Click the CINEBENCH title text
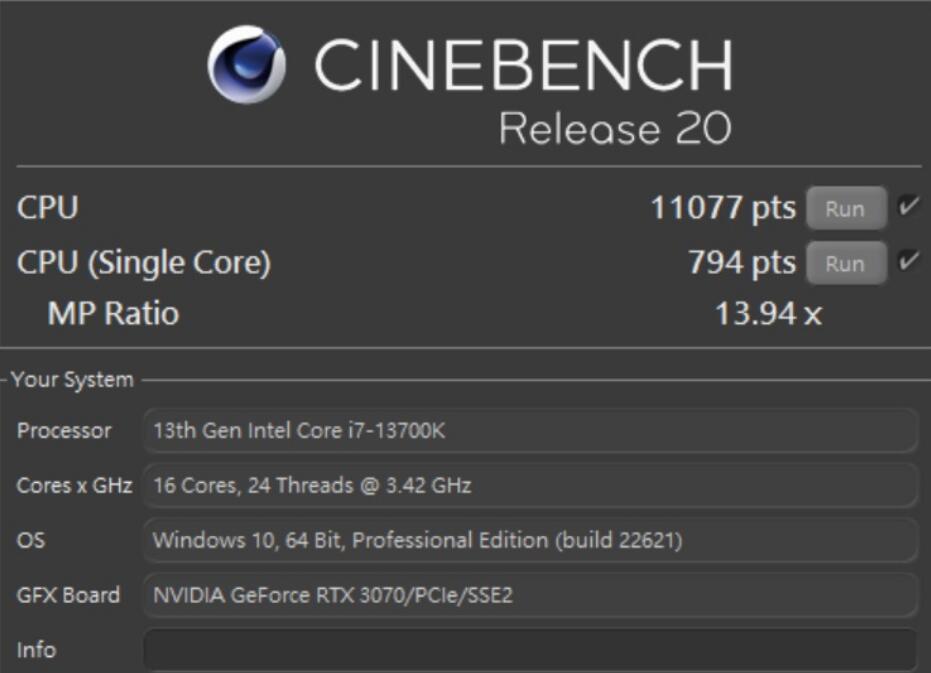 (x=523, y=65)
